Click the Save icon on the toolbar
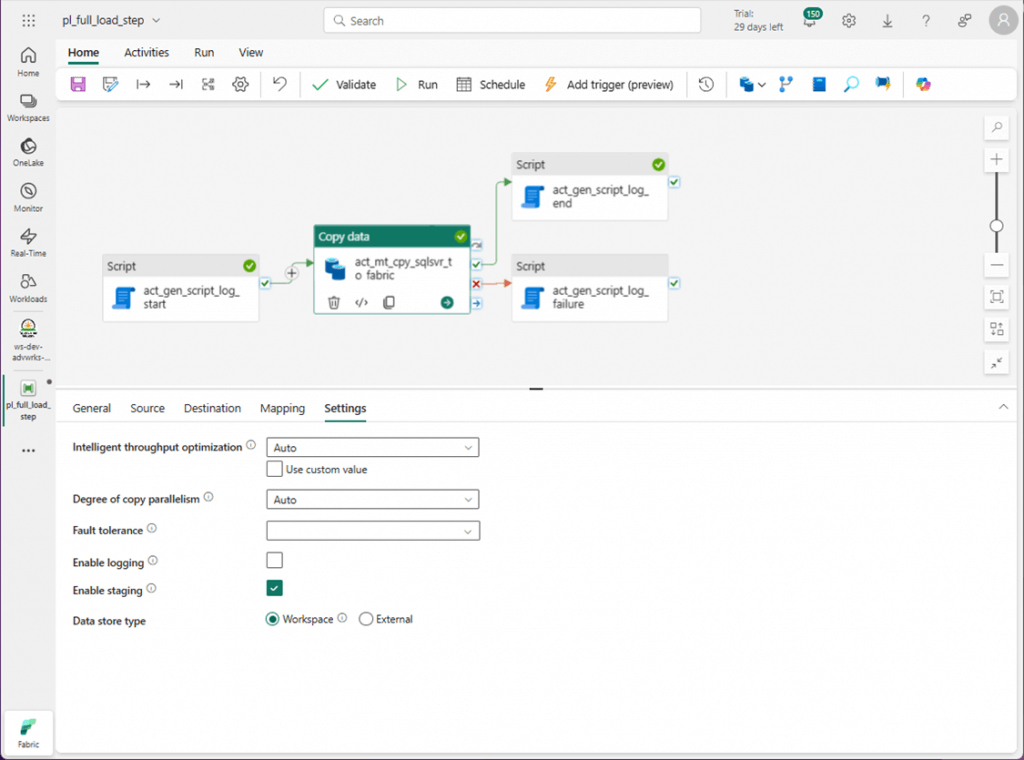The width and height of the screenshot is (1024, 760). (x=77, y=84)
